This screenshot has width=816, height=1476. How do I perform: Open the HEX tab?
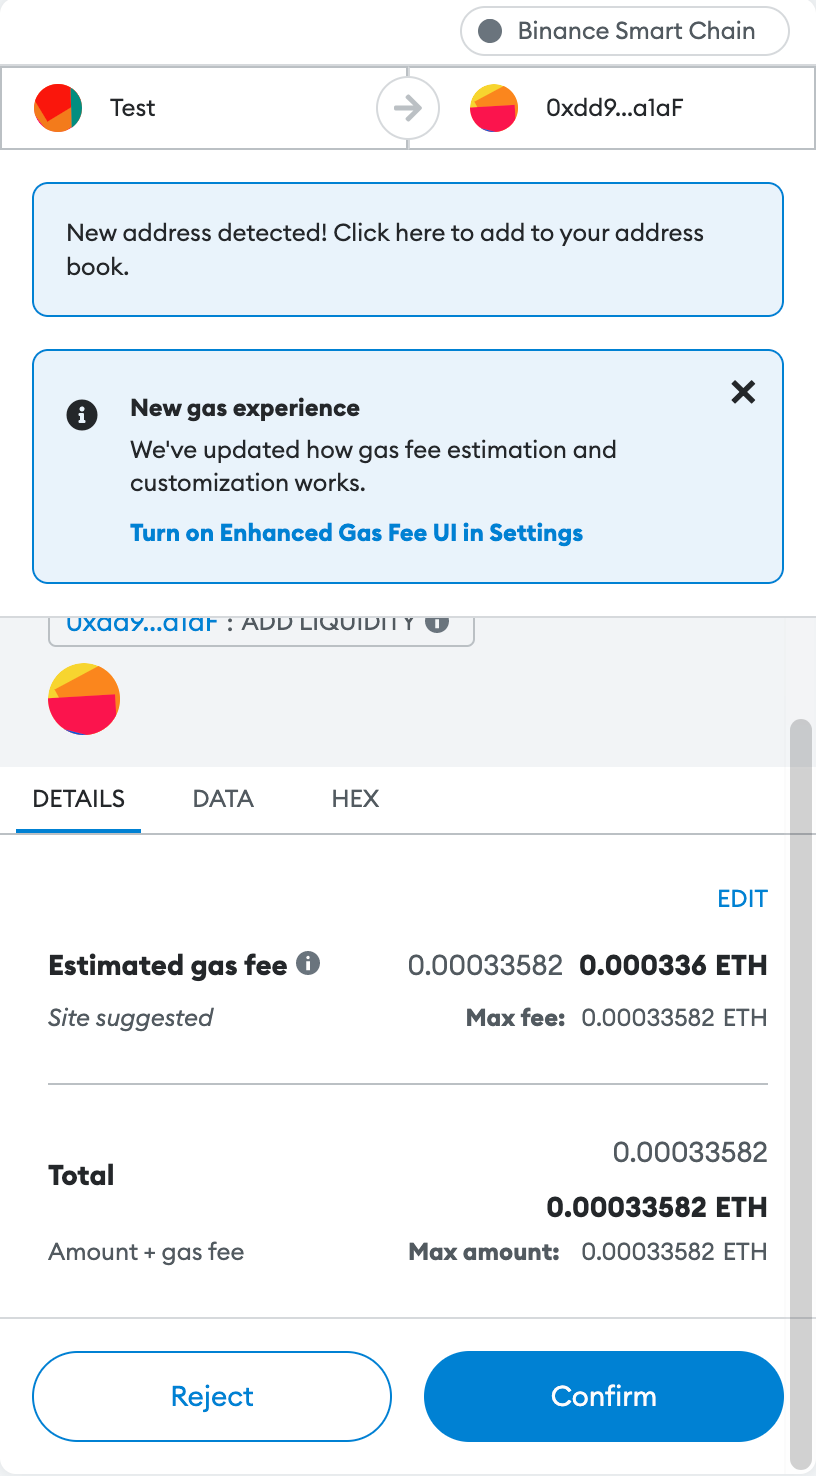point(355,799)
